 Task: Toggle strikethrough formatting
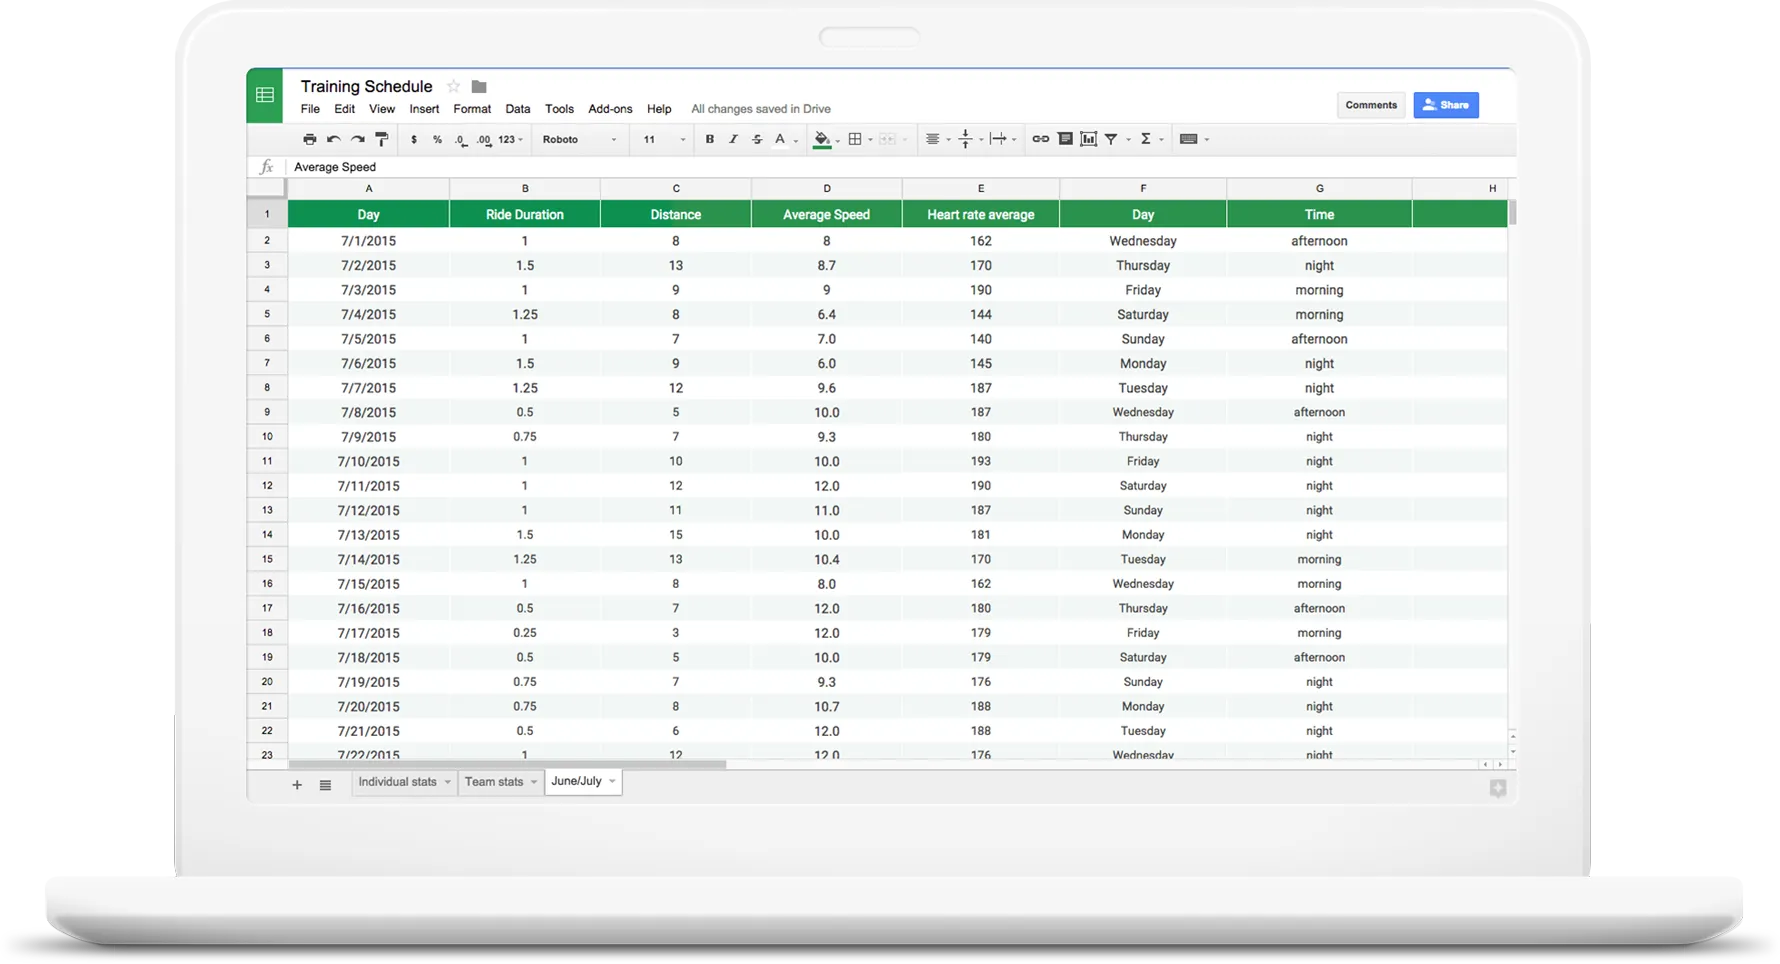pos(757,139)
